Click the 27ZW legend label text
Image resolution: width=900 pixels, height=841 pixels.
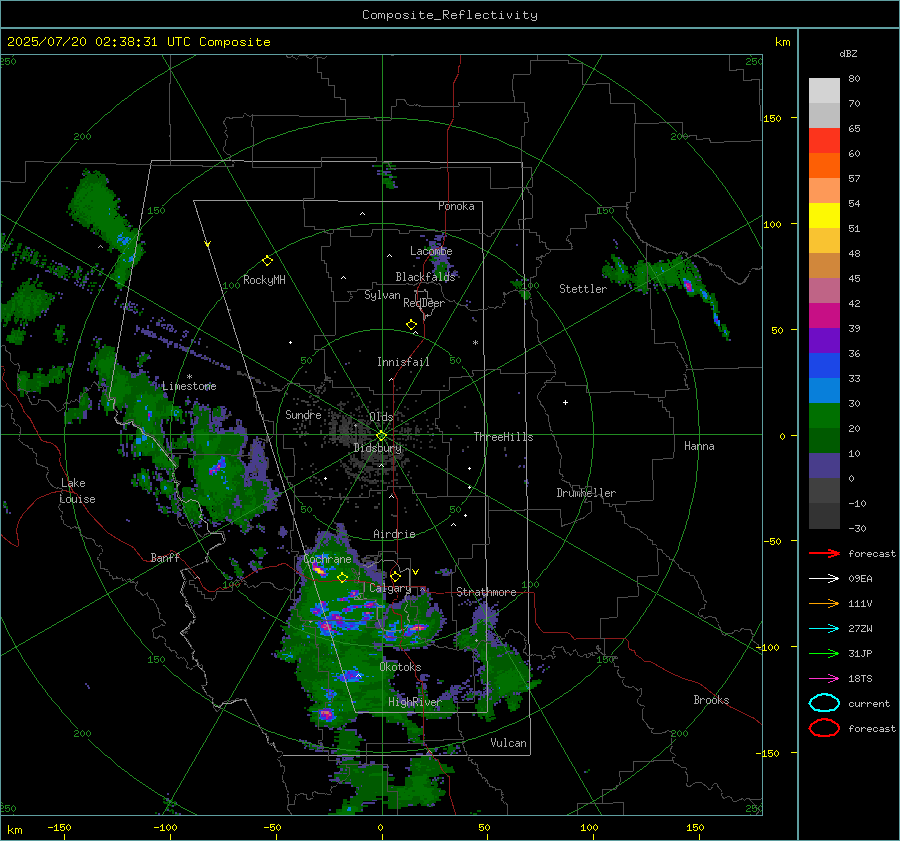coord(860,629)
